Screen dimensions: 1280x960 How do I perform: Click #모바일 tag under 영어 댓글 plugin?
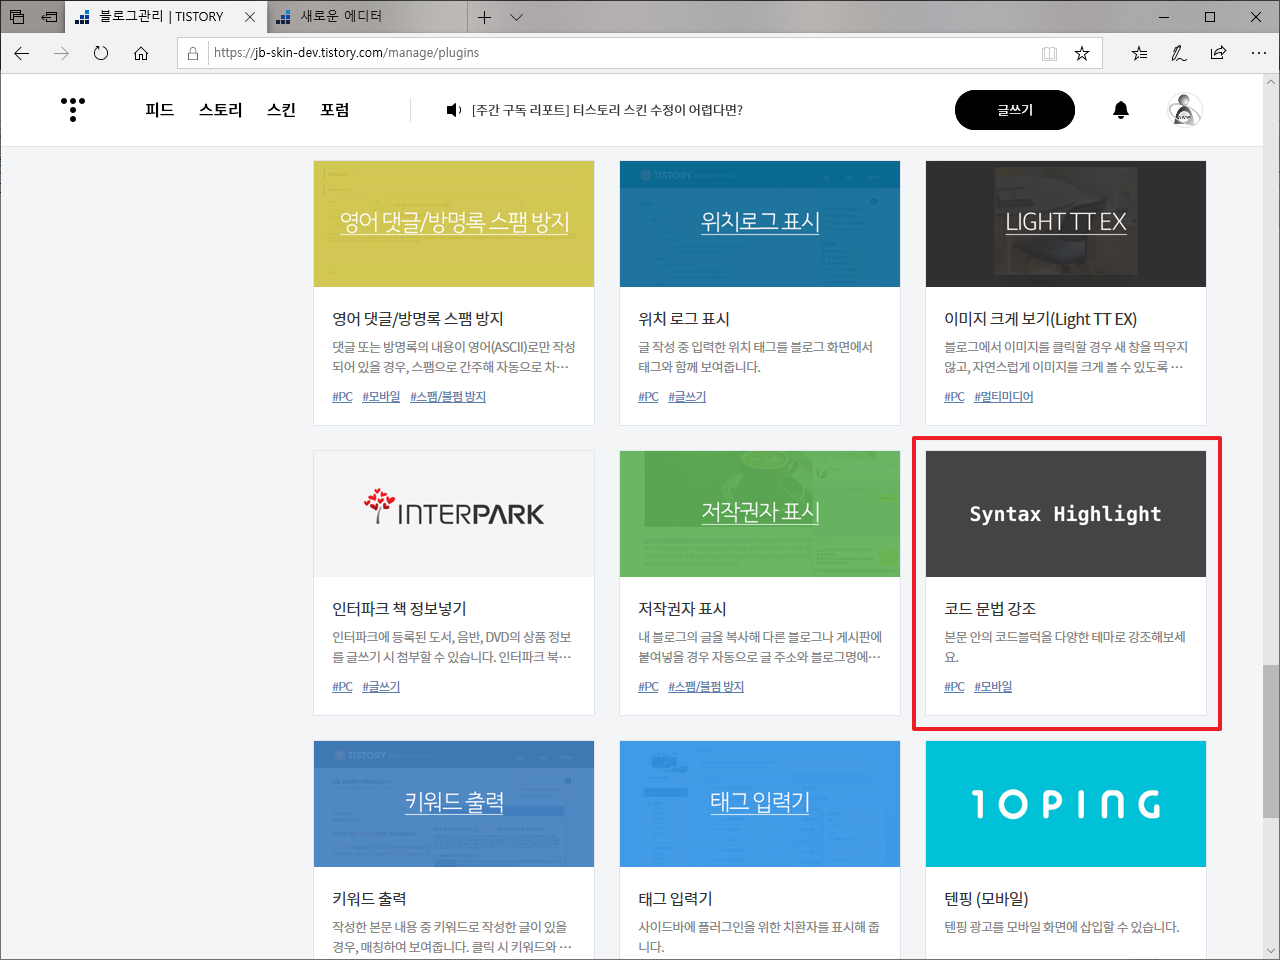click(x=381, y=397)
